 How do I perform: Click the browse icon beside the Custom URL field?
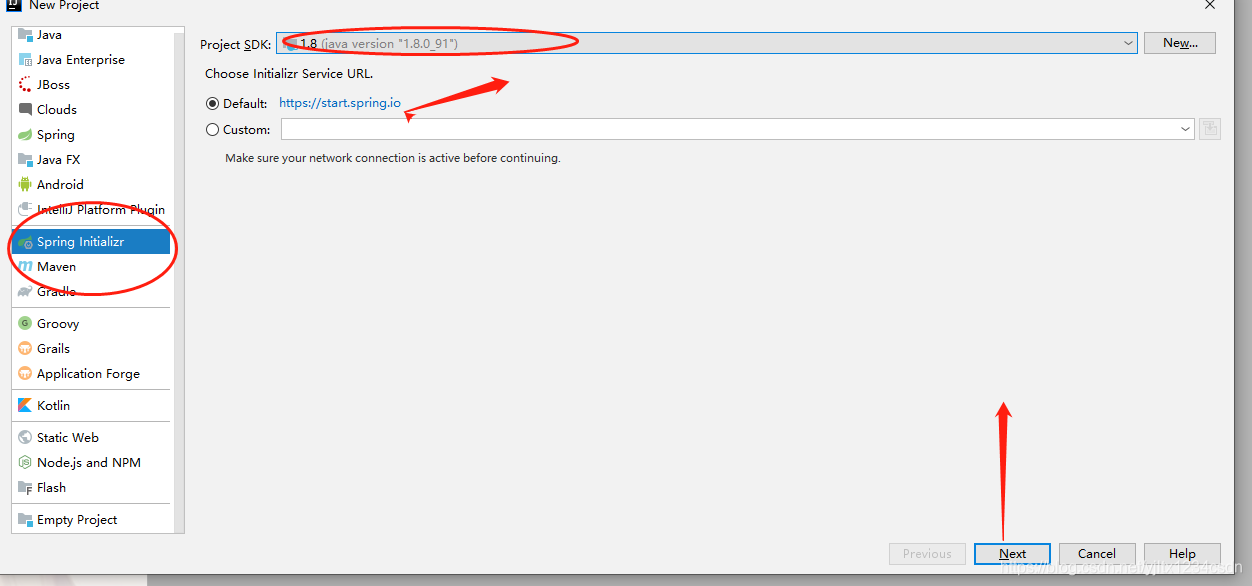1210,129
